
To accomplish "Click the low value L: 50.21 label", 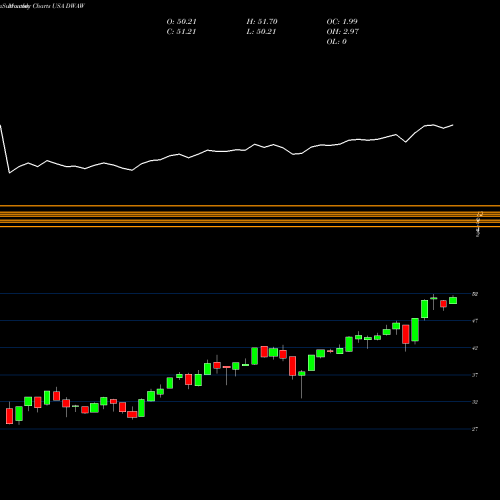I will point(261,31).
